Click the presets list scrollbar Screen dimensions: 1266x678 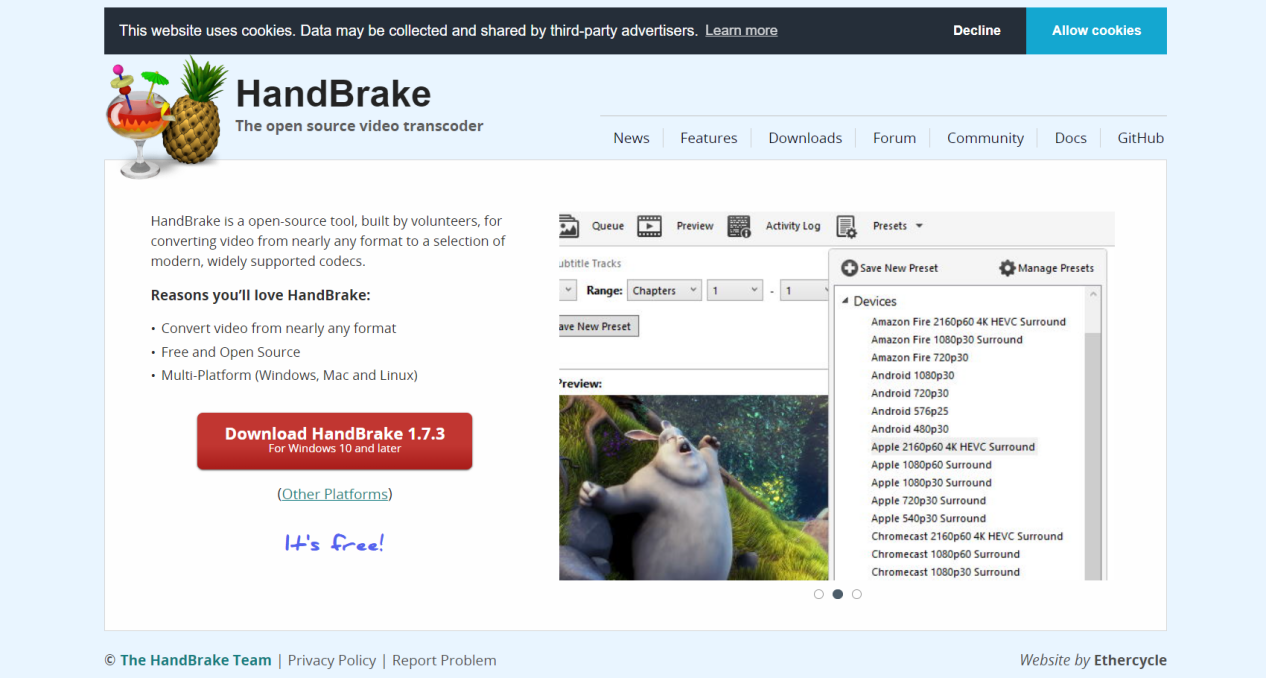[1093, 433]
